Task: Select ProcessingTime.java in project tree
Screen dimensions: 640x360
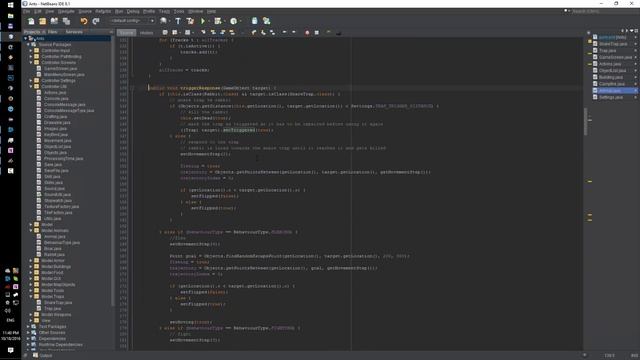Action: [x=63, y=158]
